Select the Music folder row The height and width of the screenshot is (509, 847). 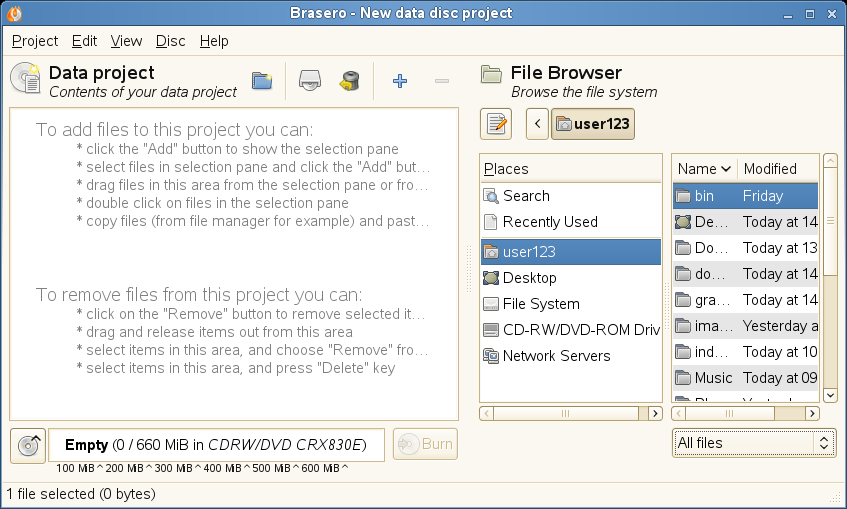pyautogui.click(x=745, y=377)
